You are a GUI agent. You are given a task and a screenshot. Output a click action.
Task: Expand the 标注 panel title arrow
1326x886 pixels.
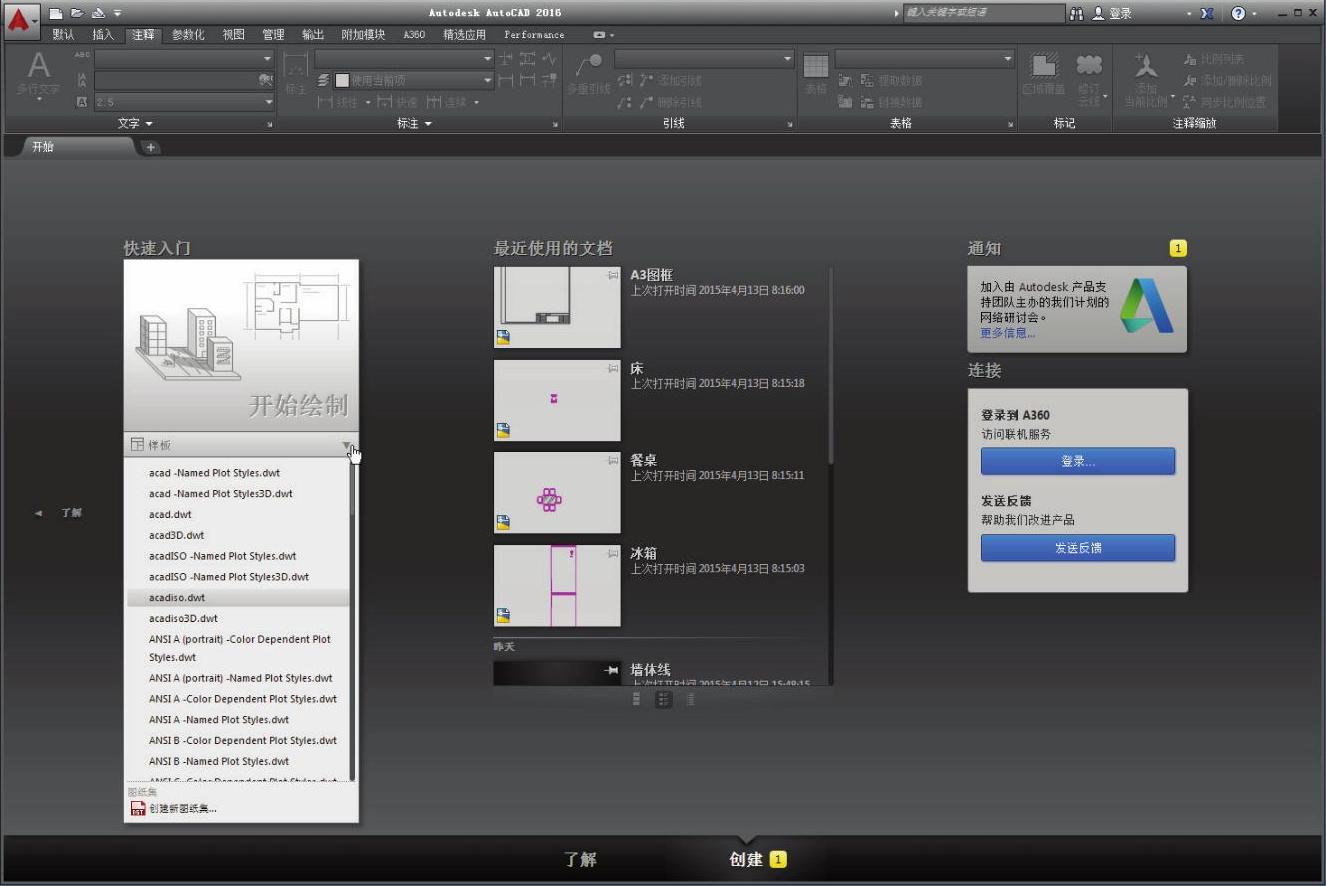428,124
